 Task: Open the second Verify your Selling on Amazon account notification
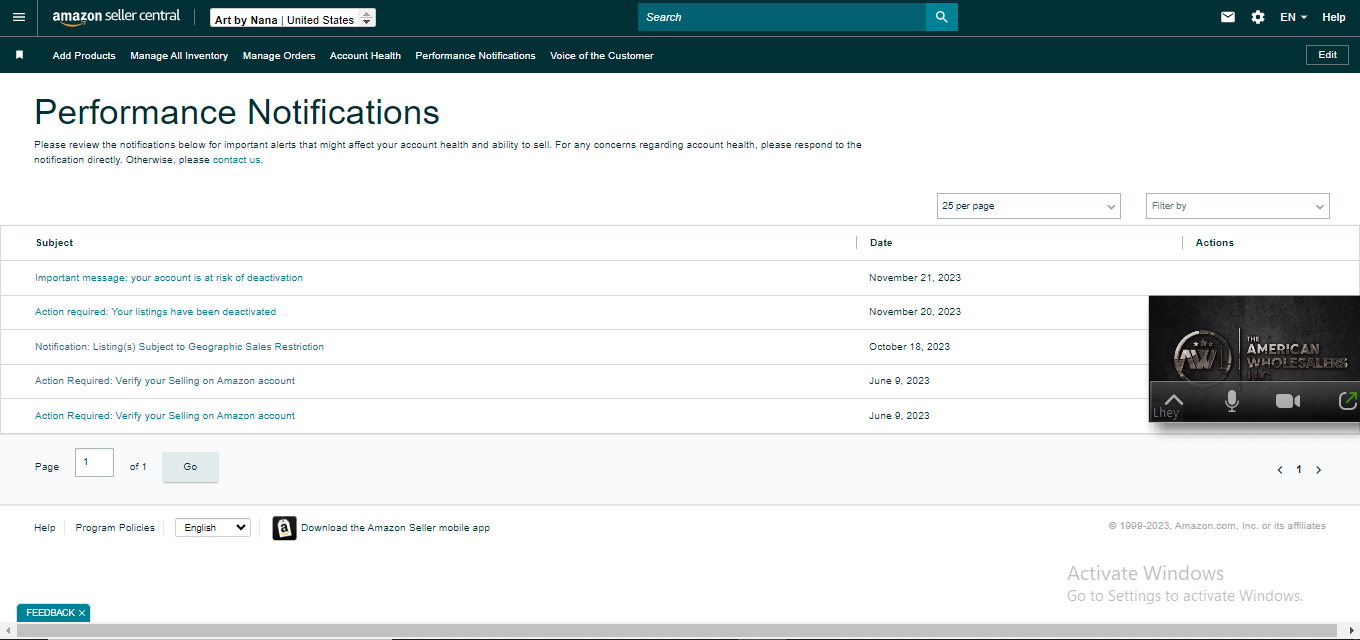coord(165,416)
